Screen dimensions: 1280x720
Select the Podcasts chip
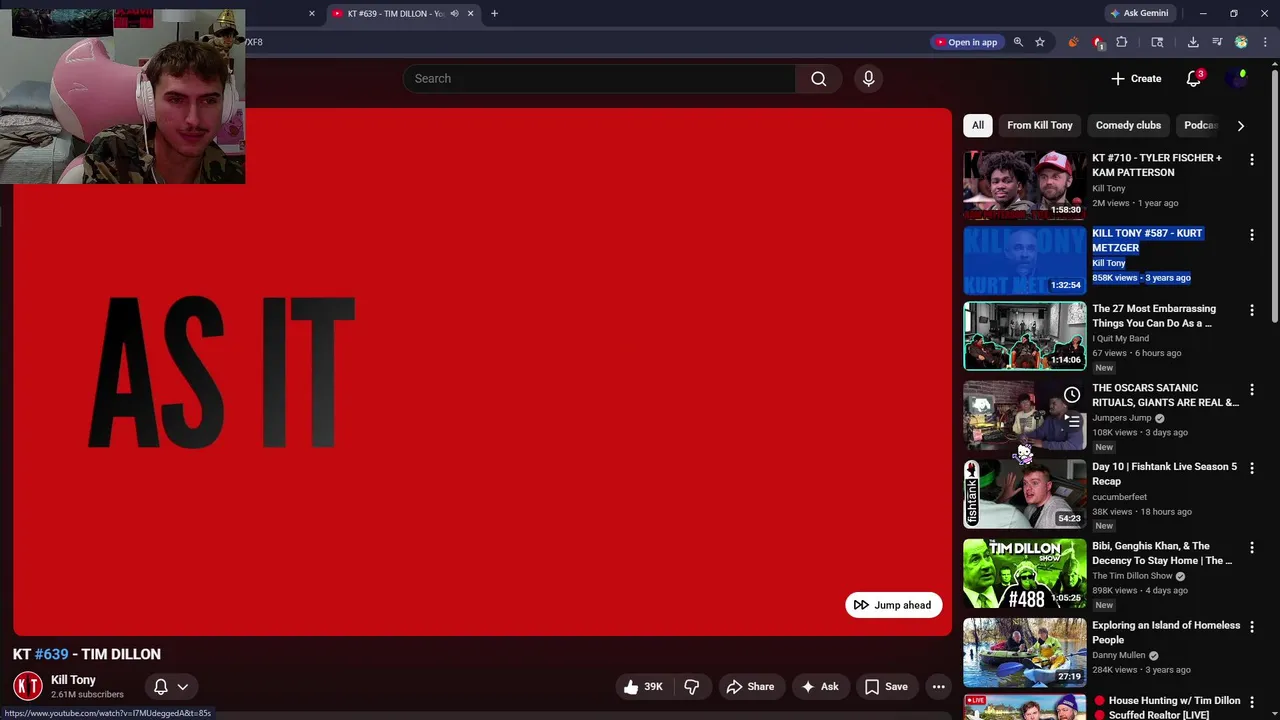[1200, 125]
